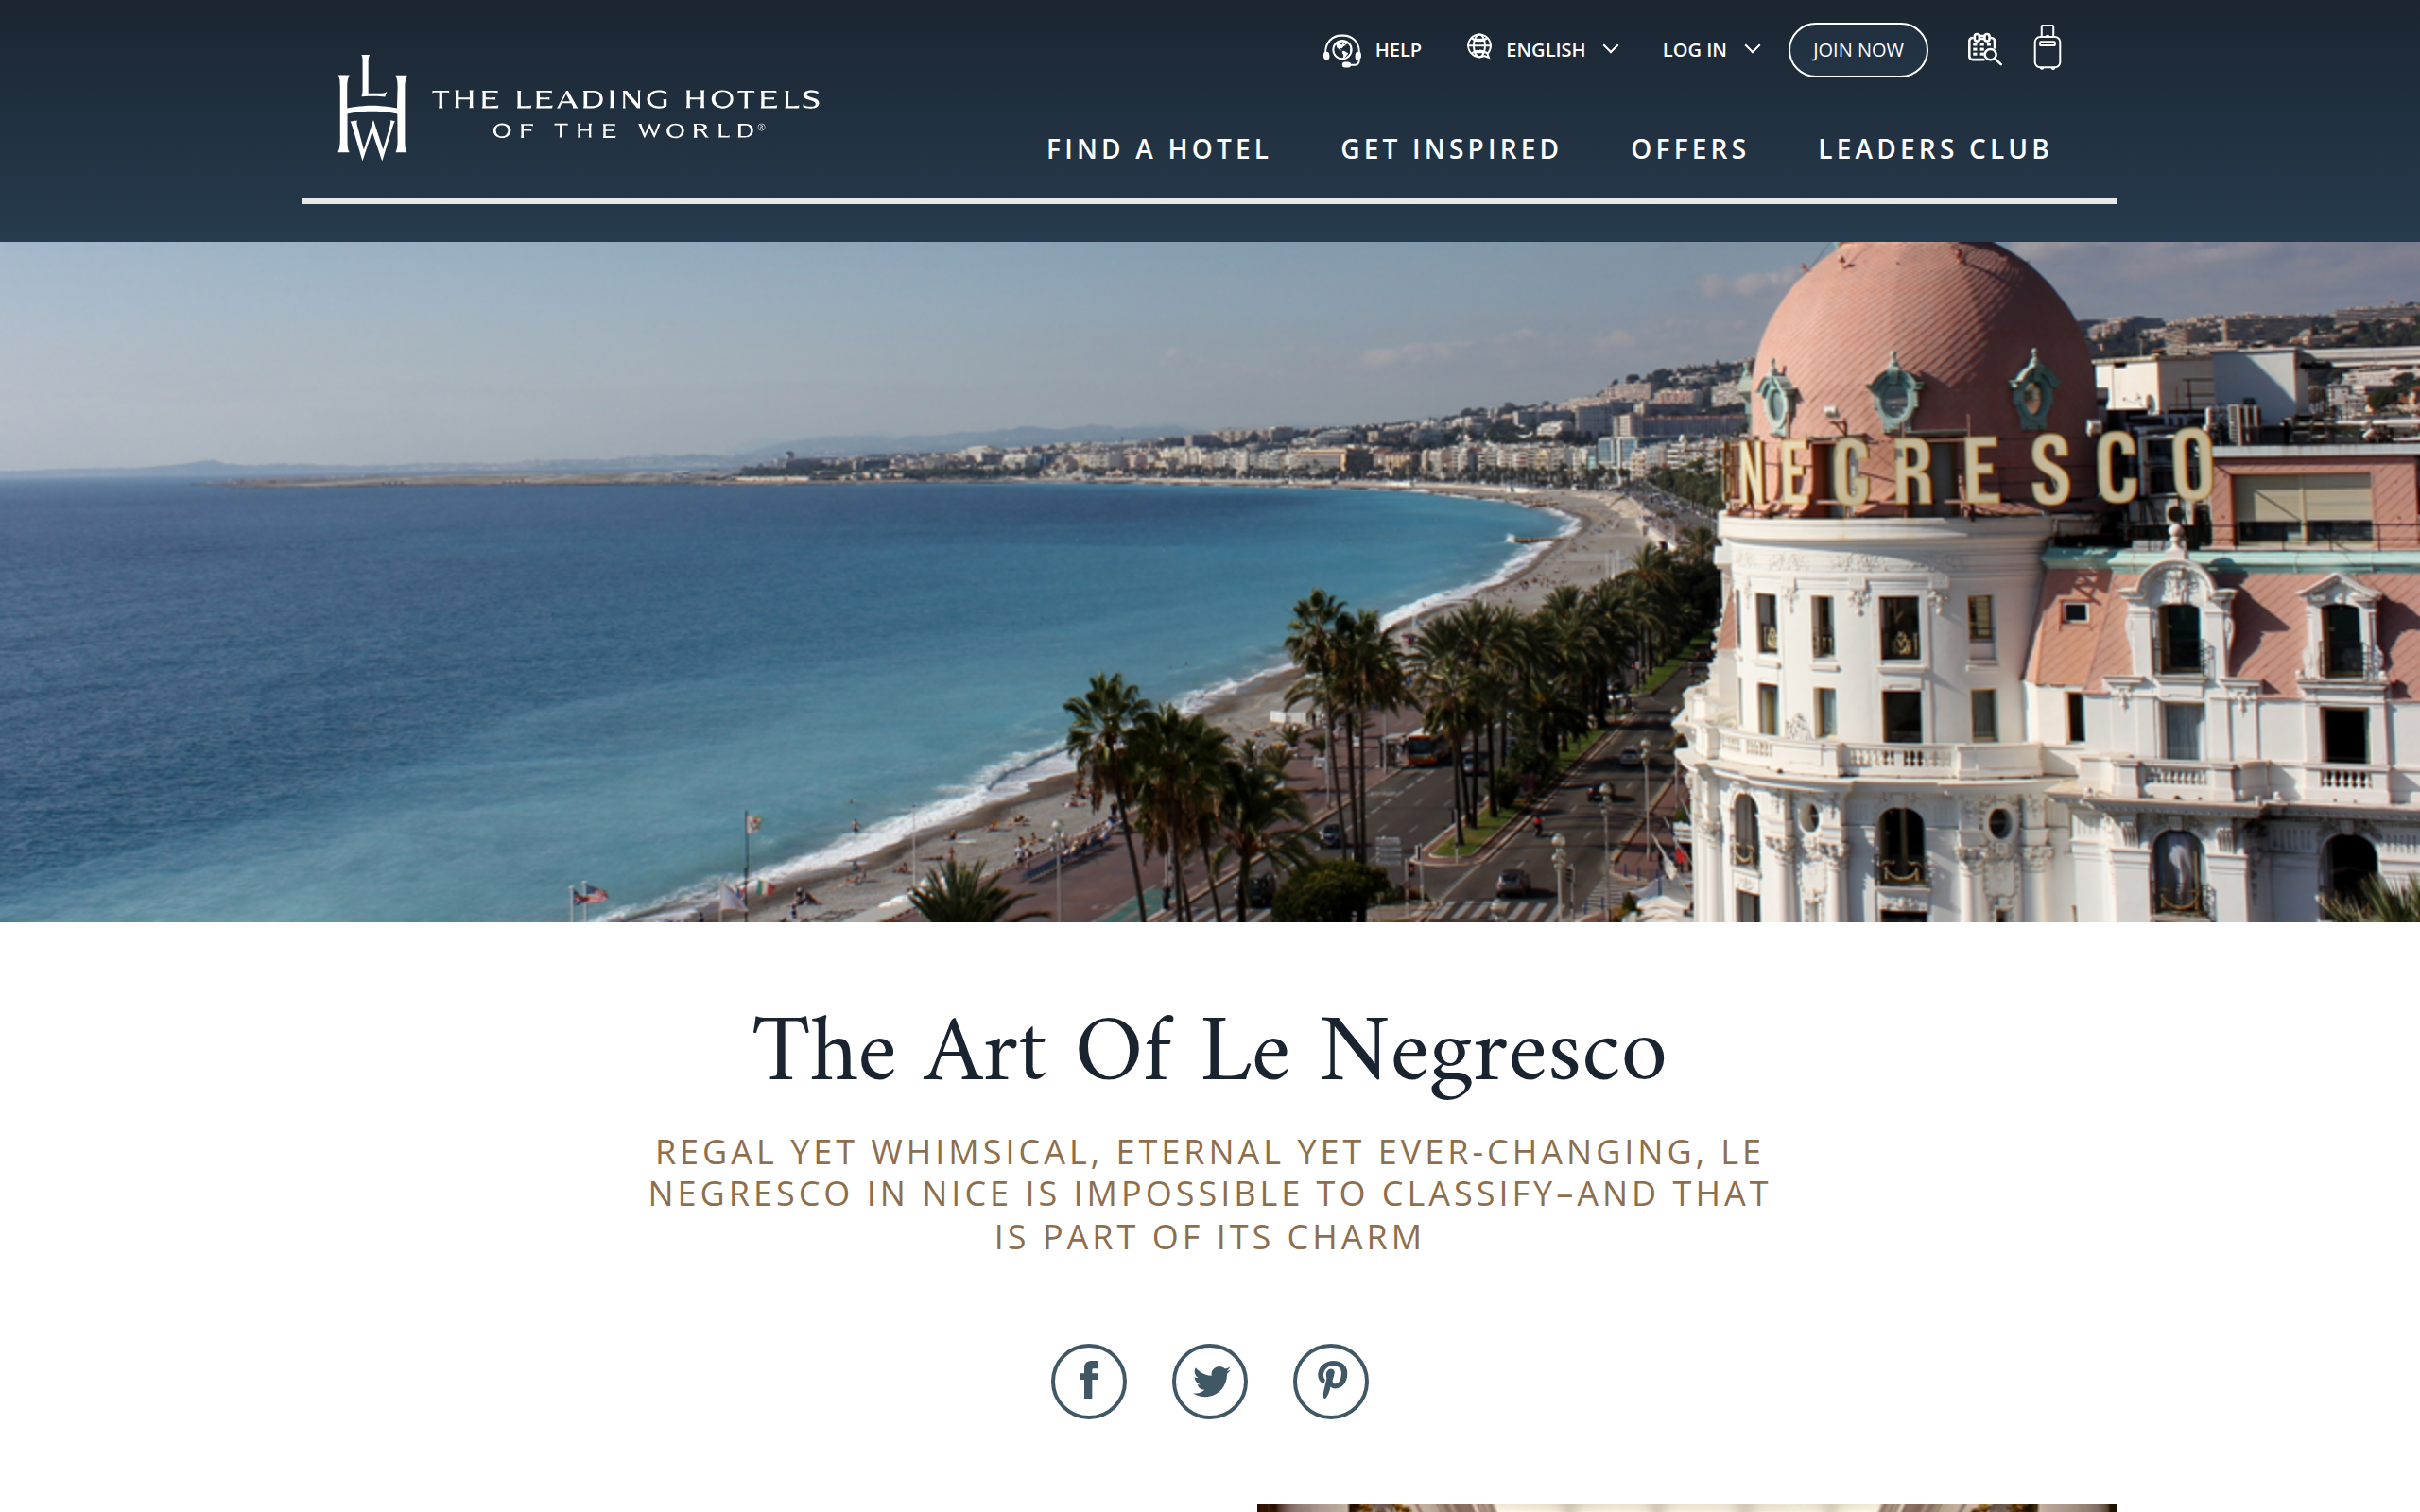Image resolution: width=2420 pixels, height=1512 pixels.
Task: Pin article on Pinterest
Action: click(x=1330, y=1381)
